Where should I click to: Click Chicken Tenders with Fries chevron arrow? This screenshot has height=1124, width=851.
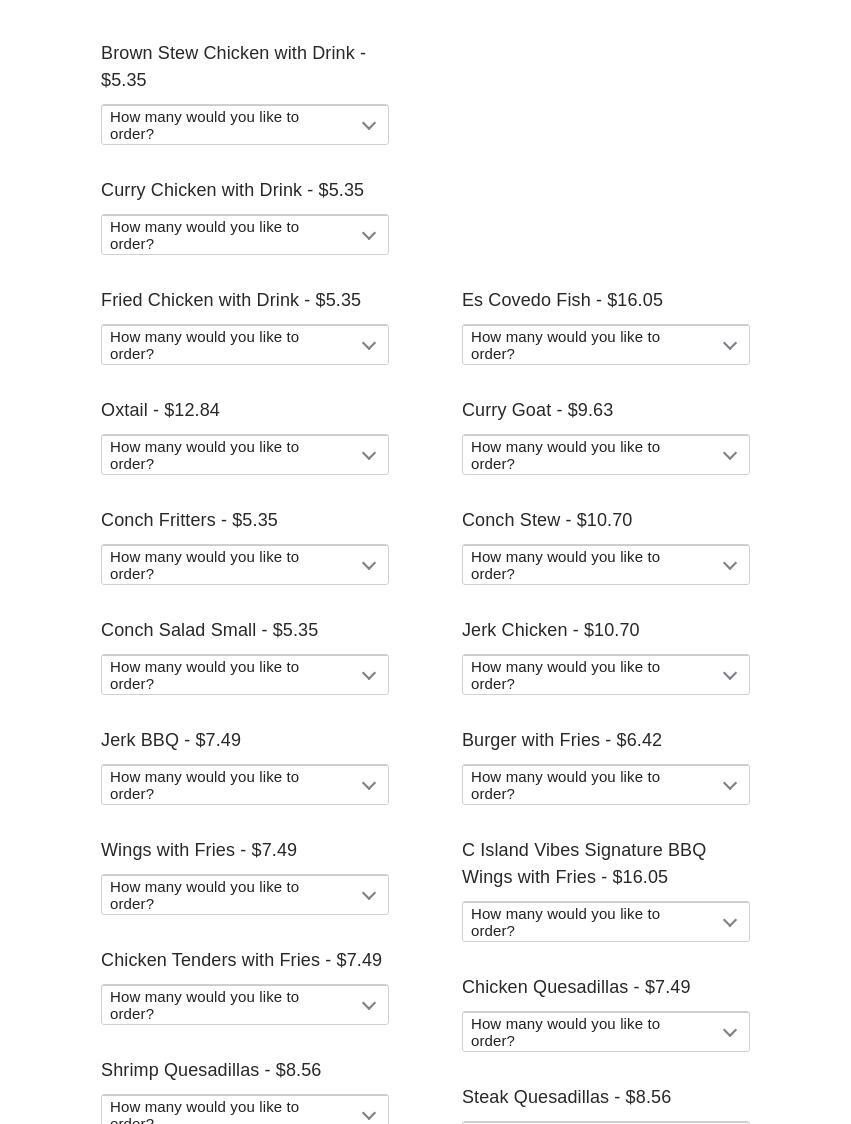(369, 1006)
